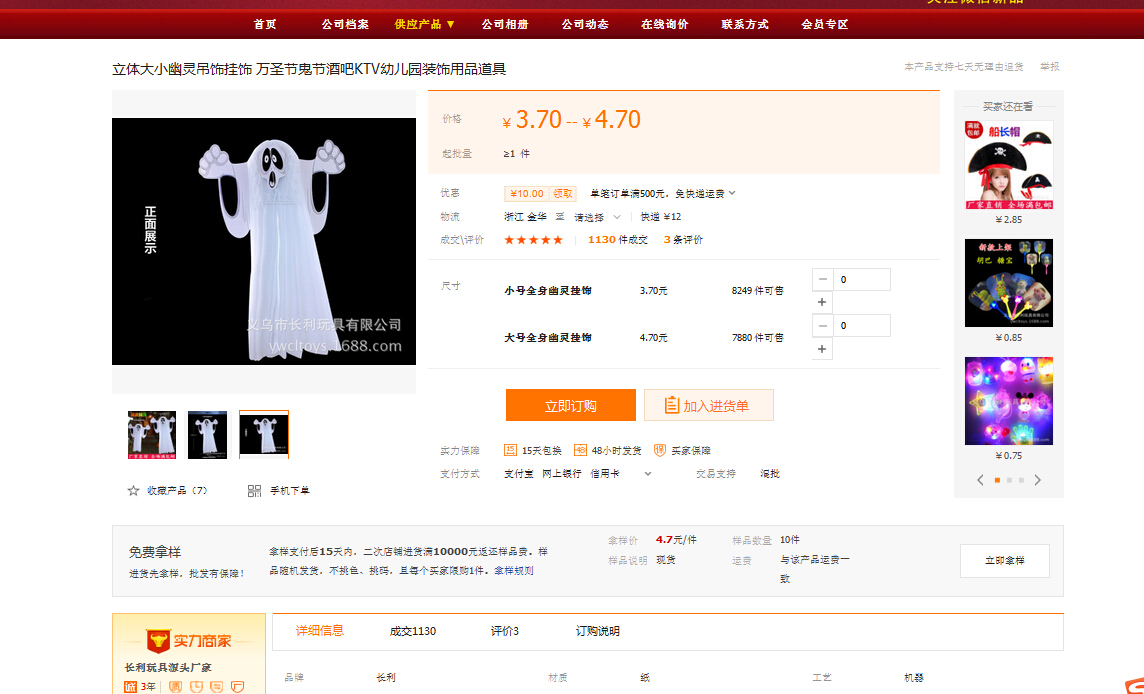Open the 供应产品 navigation menu
Image resolution: width=1144 pixels, height=694 pixels.
pos(424,24)
